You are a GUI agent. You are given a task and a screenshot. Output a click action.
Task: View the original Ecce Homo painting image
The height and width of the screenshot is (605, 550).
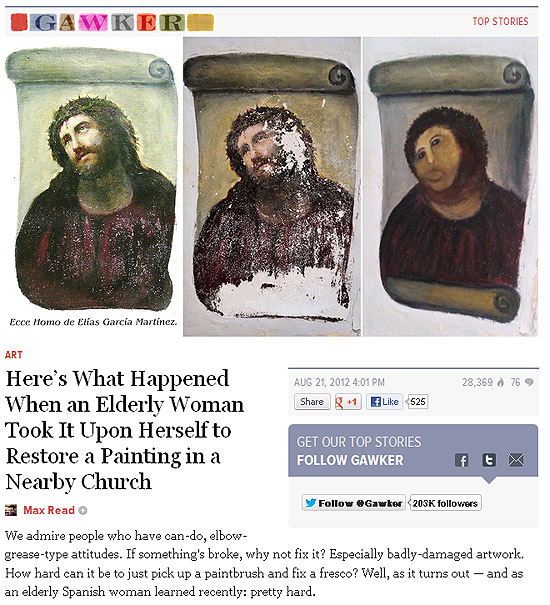[92, 179]
